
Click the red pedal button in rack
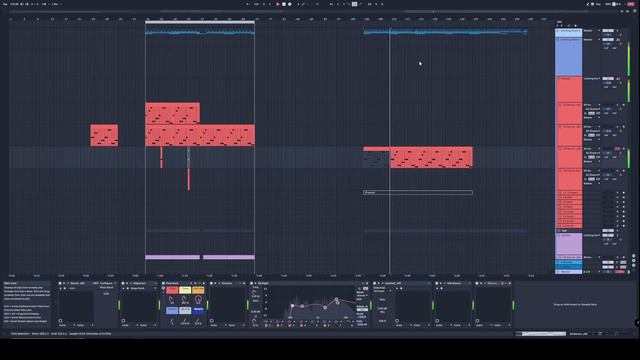click(x=172, y=290)
